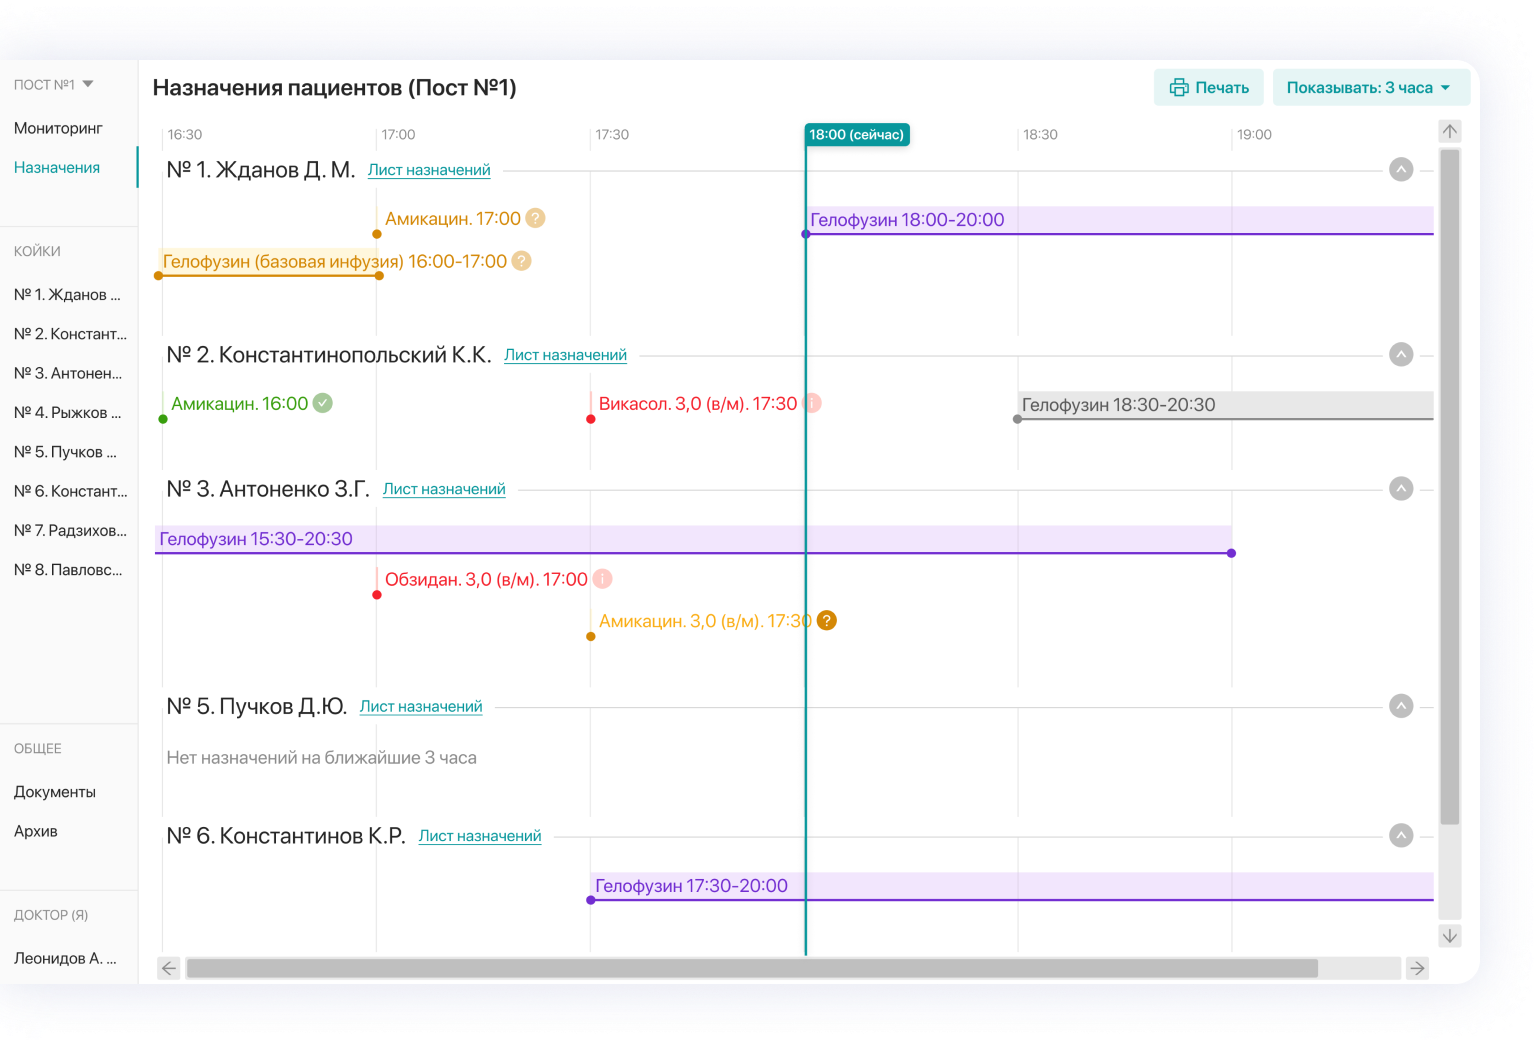Click alert icon next to Обзидан 17:00
This screenshot has height=1044, width=1540.
tap(602, 579)
